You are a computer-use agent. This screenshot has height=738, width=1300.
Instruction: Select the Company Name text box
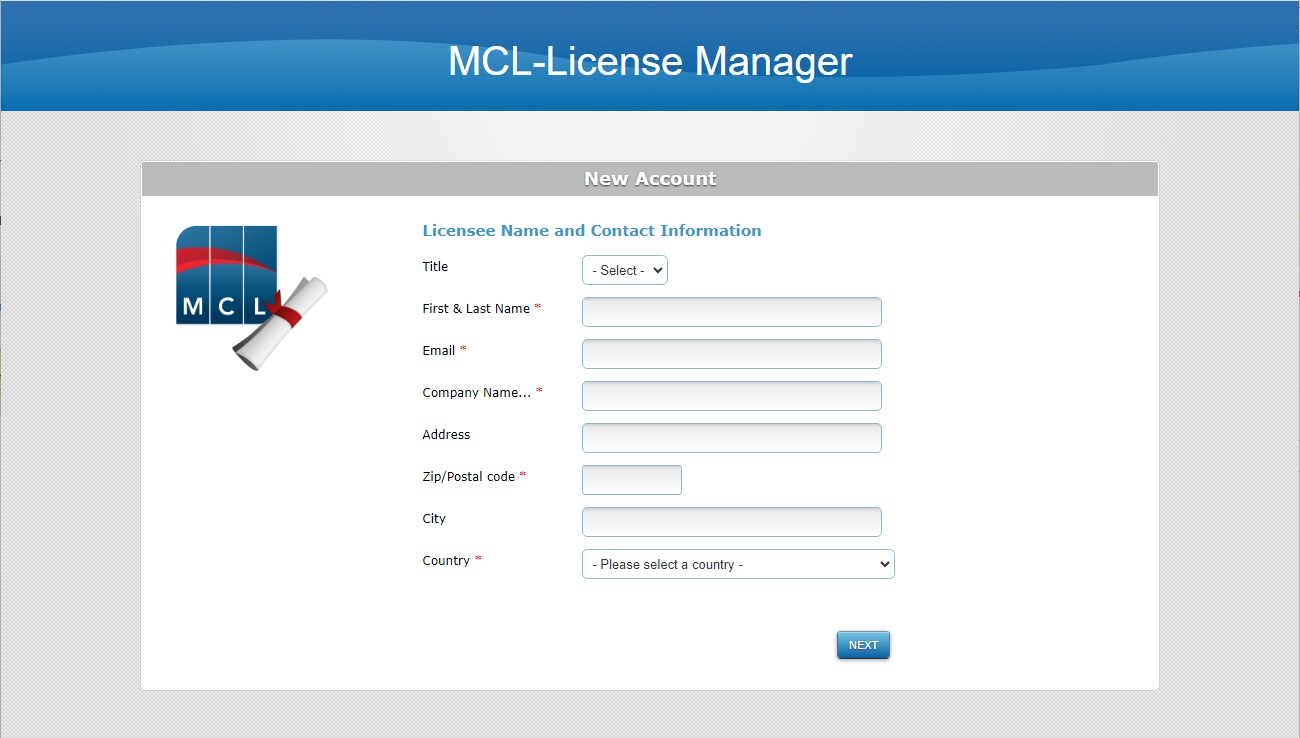click(x=732, y=396)
